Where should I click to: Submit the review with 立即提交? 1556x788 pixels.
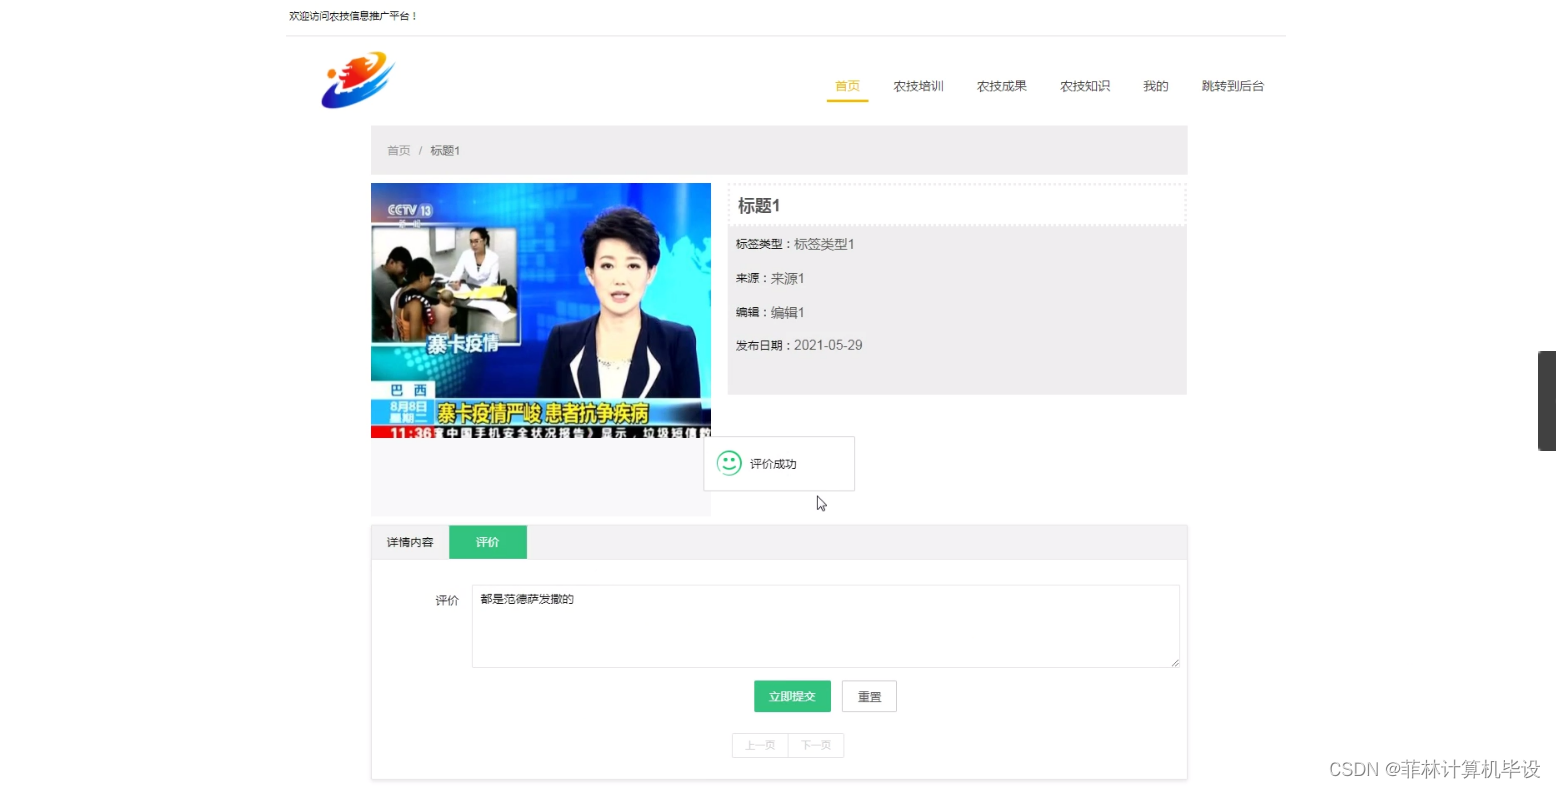[x=792, y=696]
